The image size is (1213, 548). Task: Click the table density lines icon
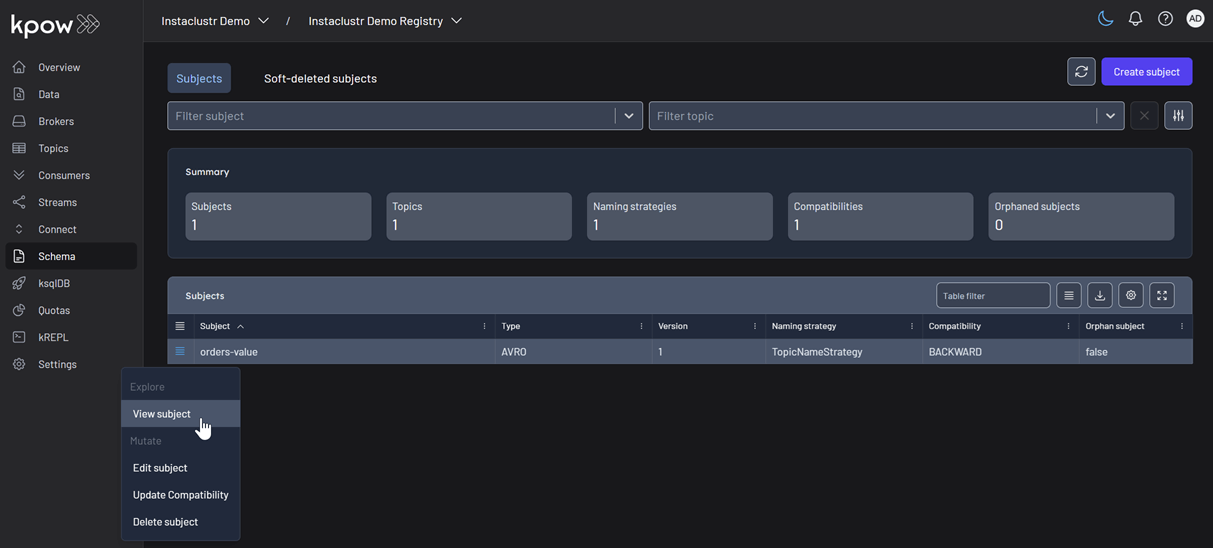tap(1069, 296)
